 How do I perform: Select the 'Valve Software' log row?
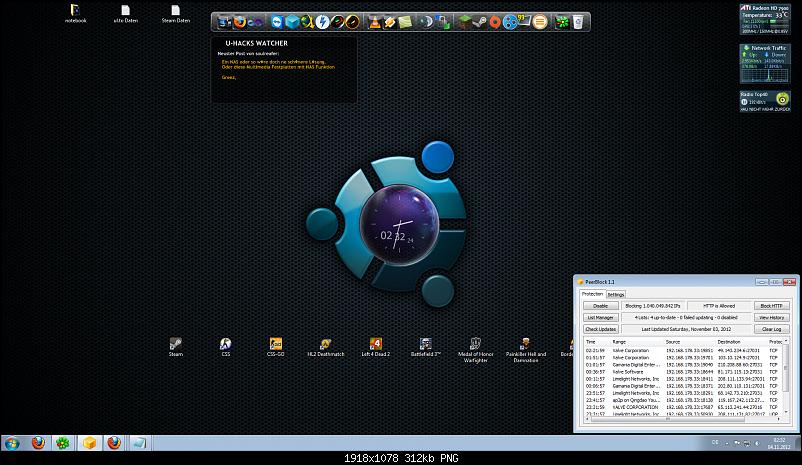pyautogui.click(x=683, y=372)
